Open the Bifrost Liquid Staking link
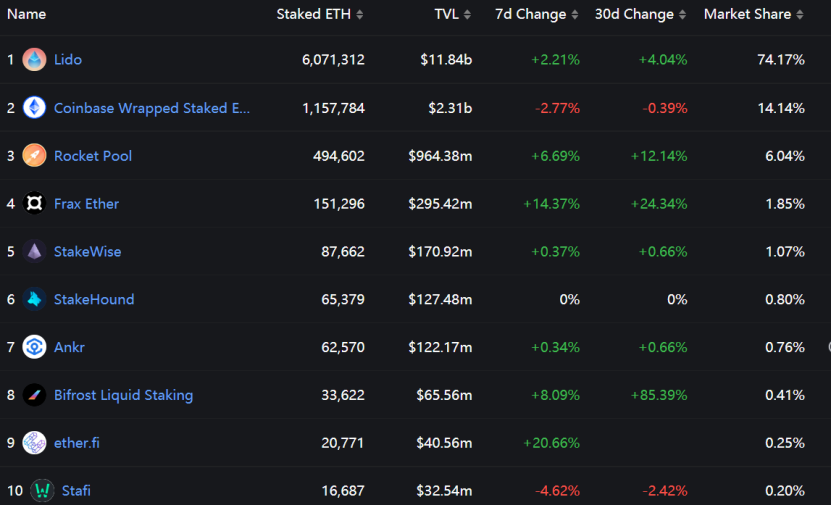 pos(123,395)
